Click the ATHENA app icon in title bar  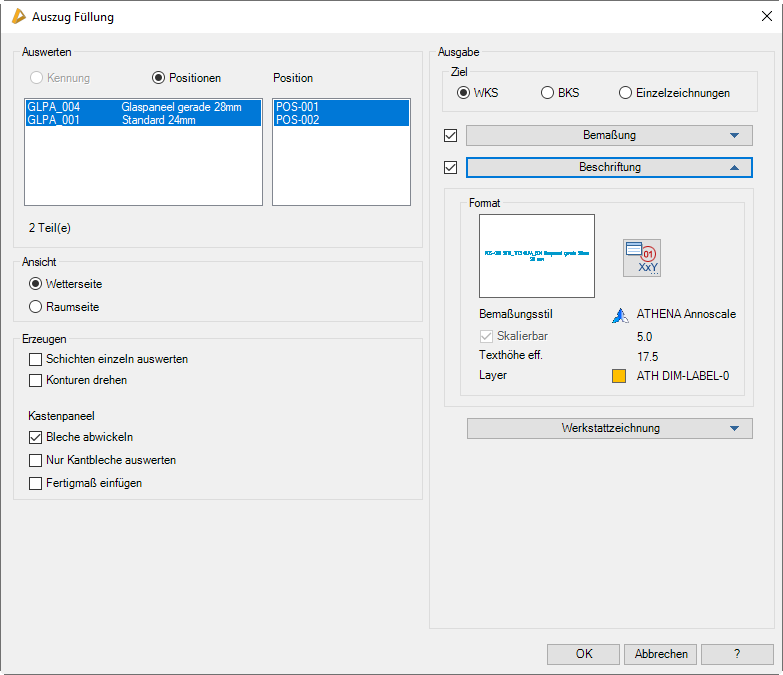point(18,16)
